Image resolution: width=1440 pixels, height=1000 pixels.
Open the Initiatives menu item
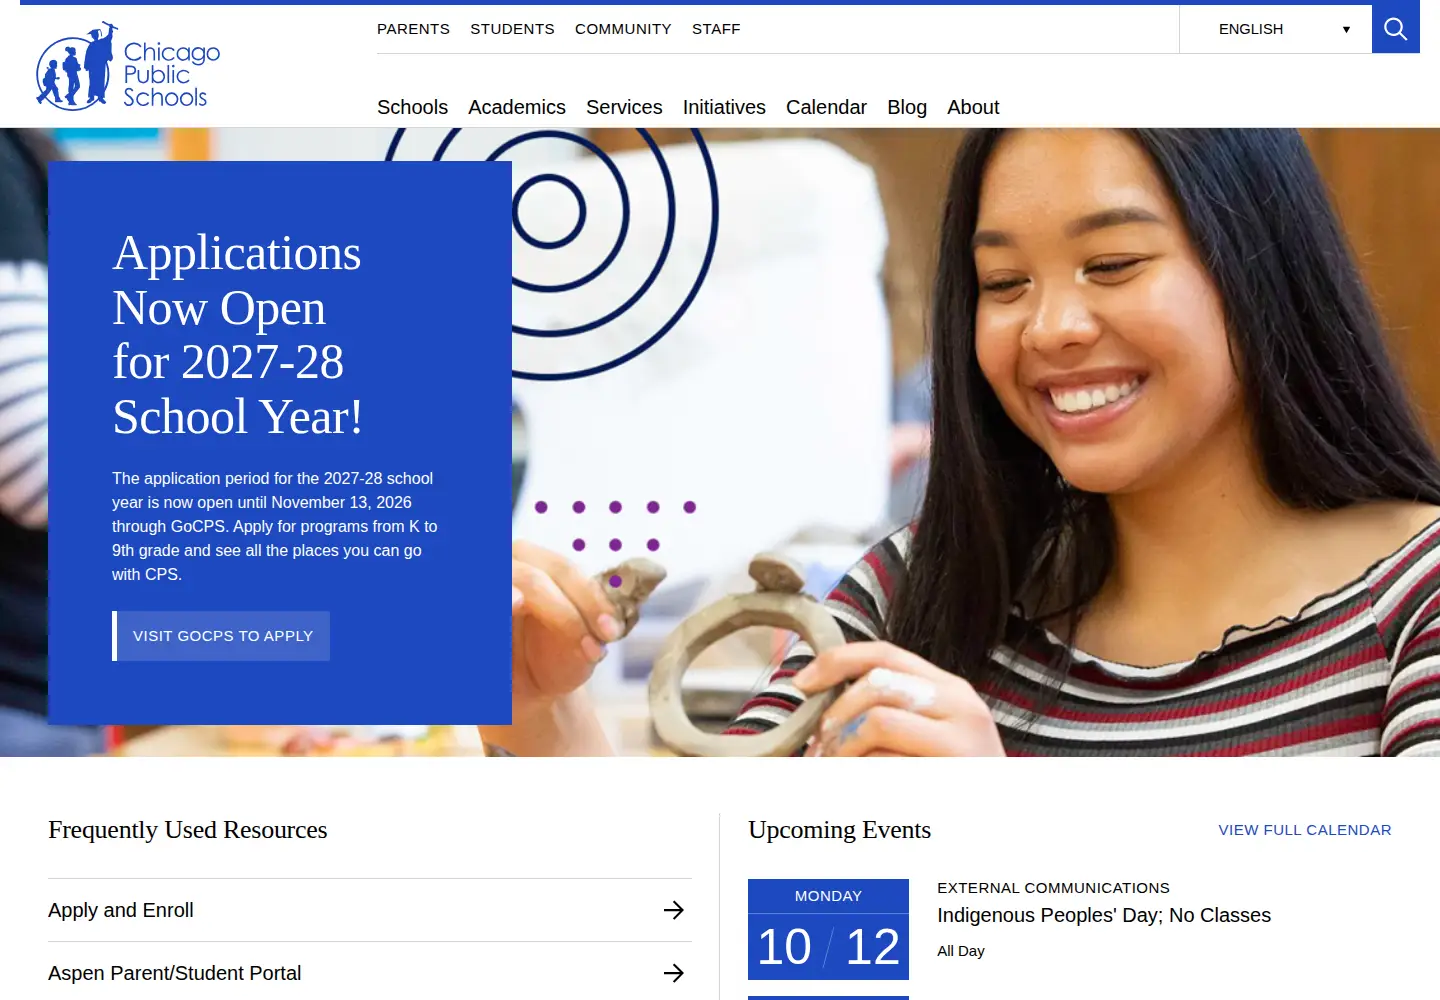coord(724,107)
